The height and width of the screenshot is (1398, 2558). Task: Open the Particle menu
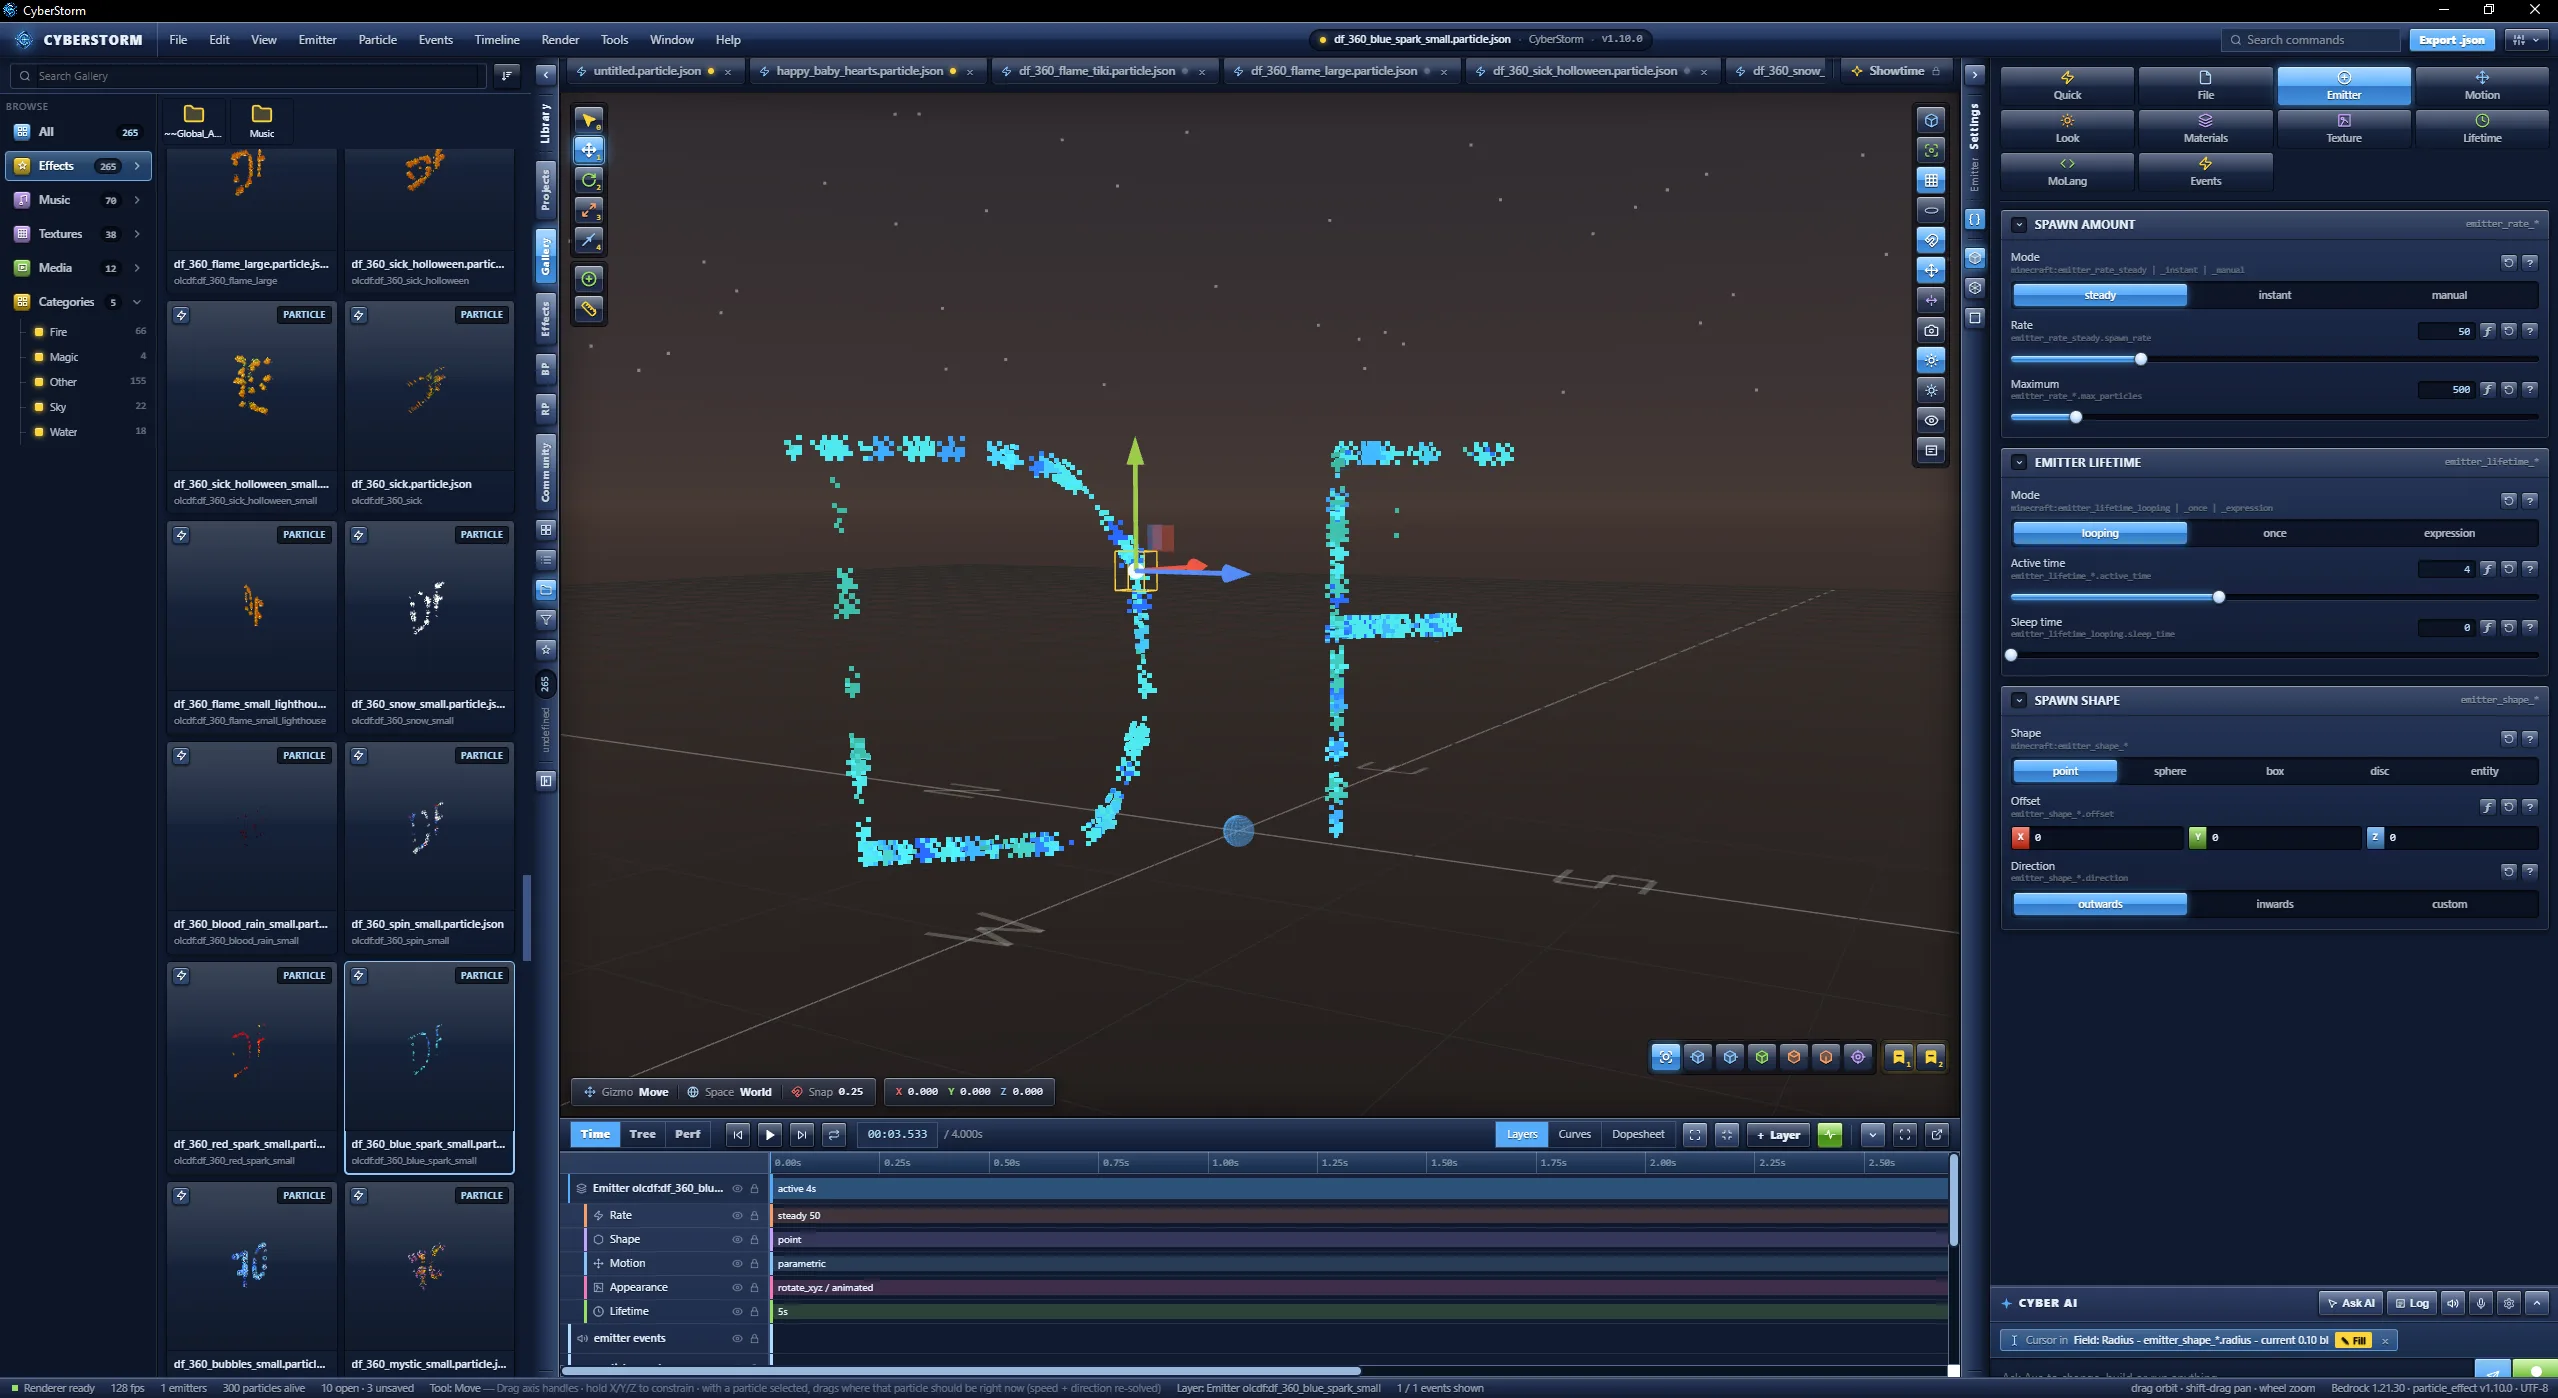377,40
